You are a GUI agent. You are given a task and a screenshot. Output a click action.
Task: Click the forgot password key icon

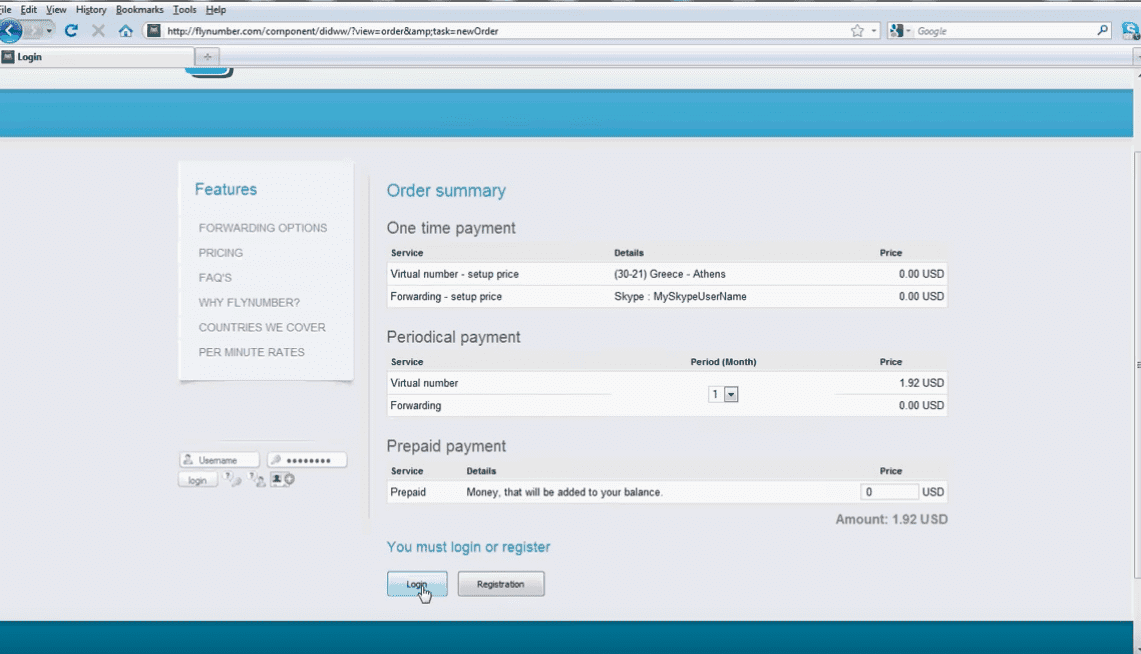point(232,480)
